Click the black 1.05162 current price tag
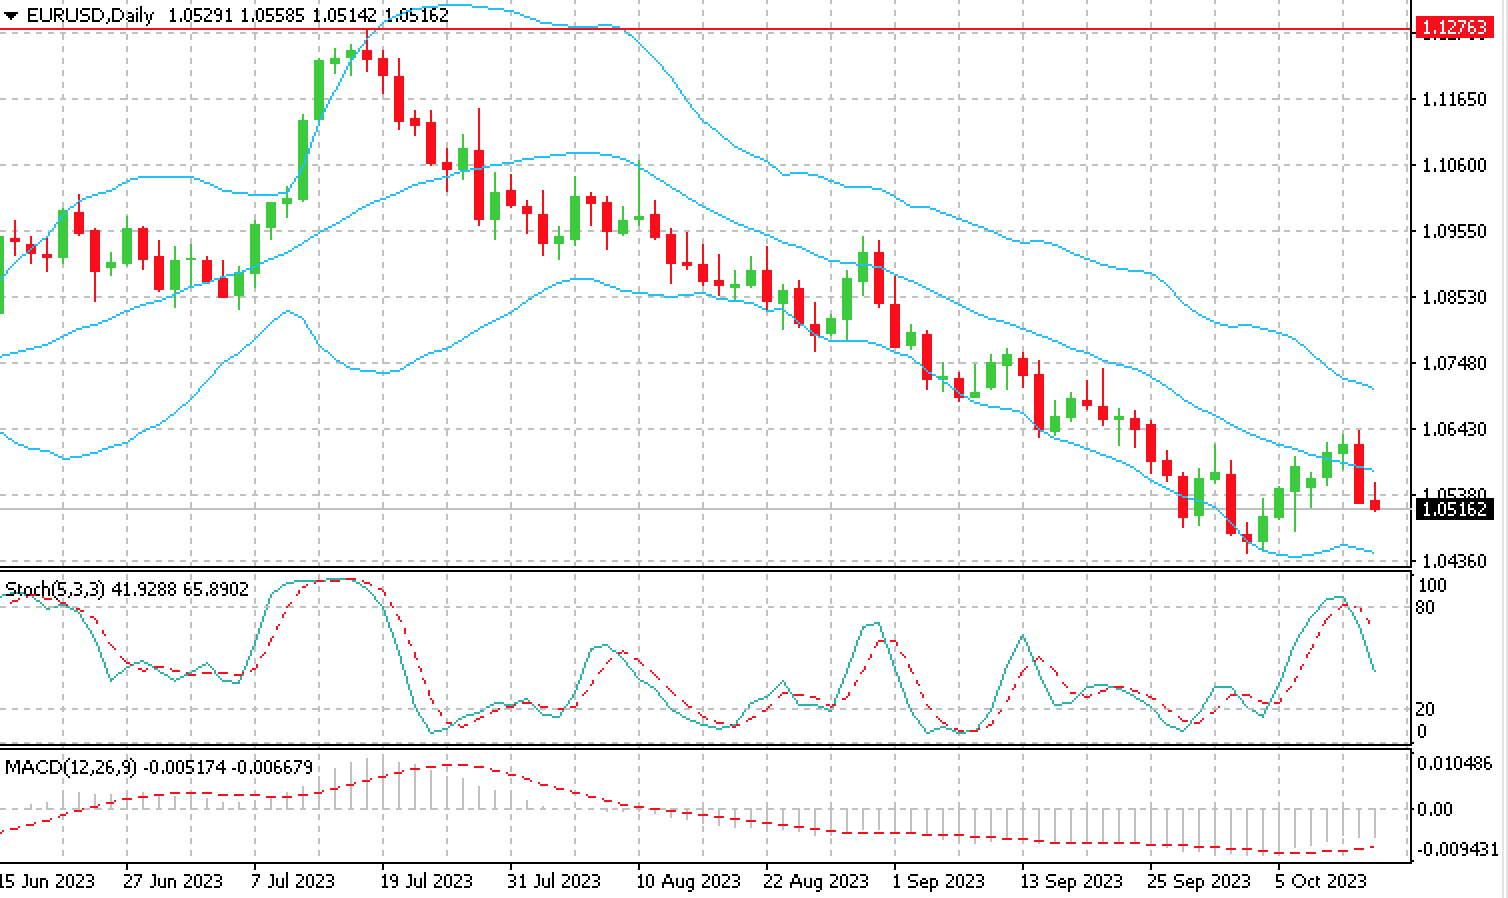 (1453, 509)
